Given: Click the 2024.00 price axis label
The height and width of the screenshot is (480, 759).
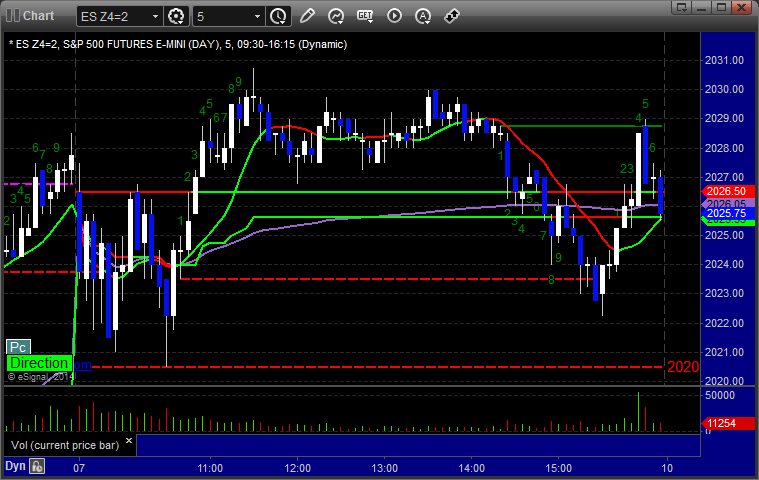Looking at the screenshot, I should click(x=724, y=264).
